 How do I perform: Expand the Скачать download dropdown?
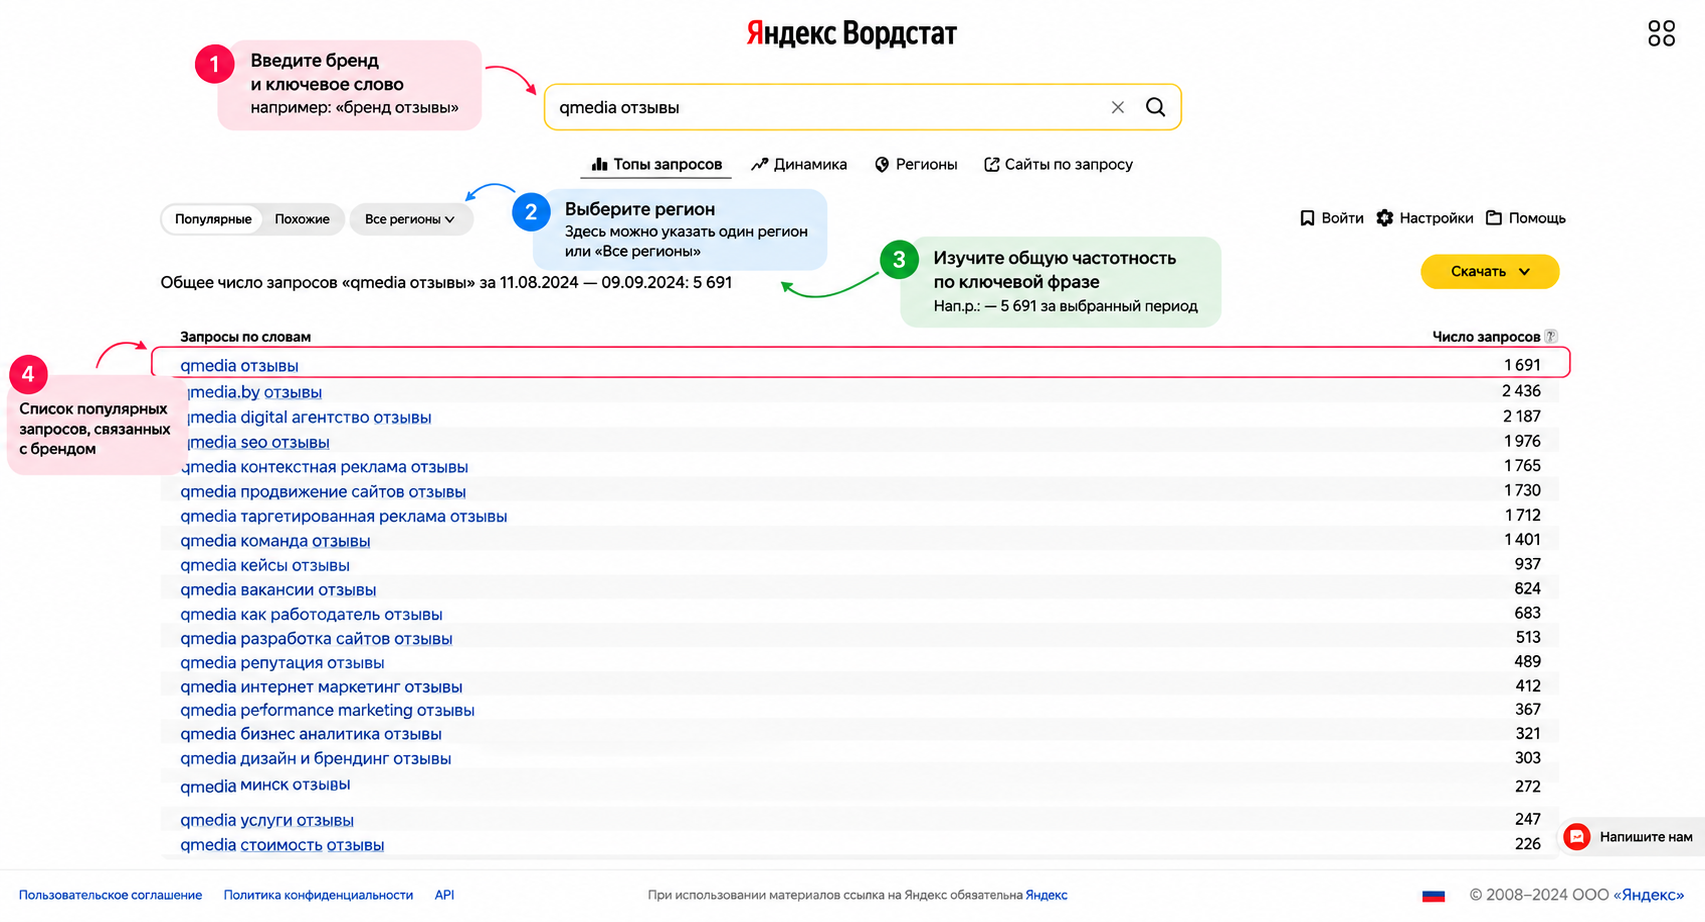point(1490,272)
